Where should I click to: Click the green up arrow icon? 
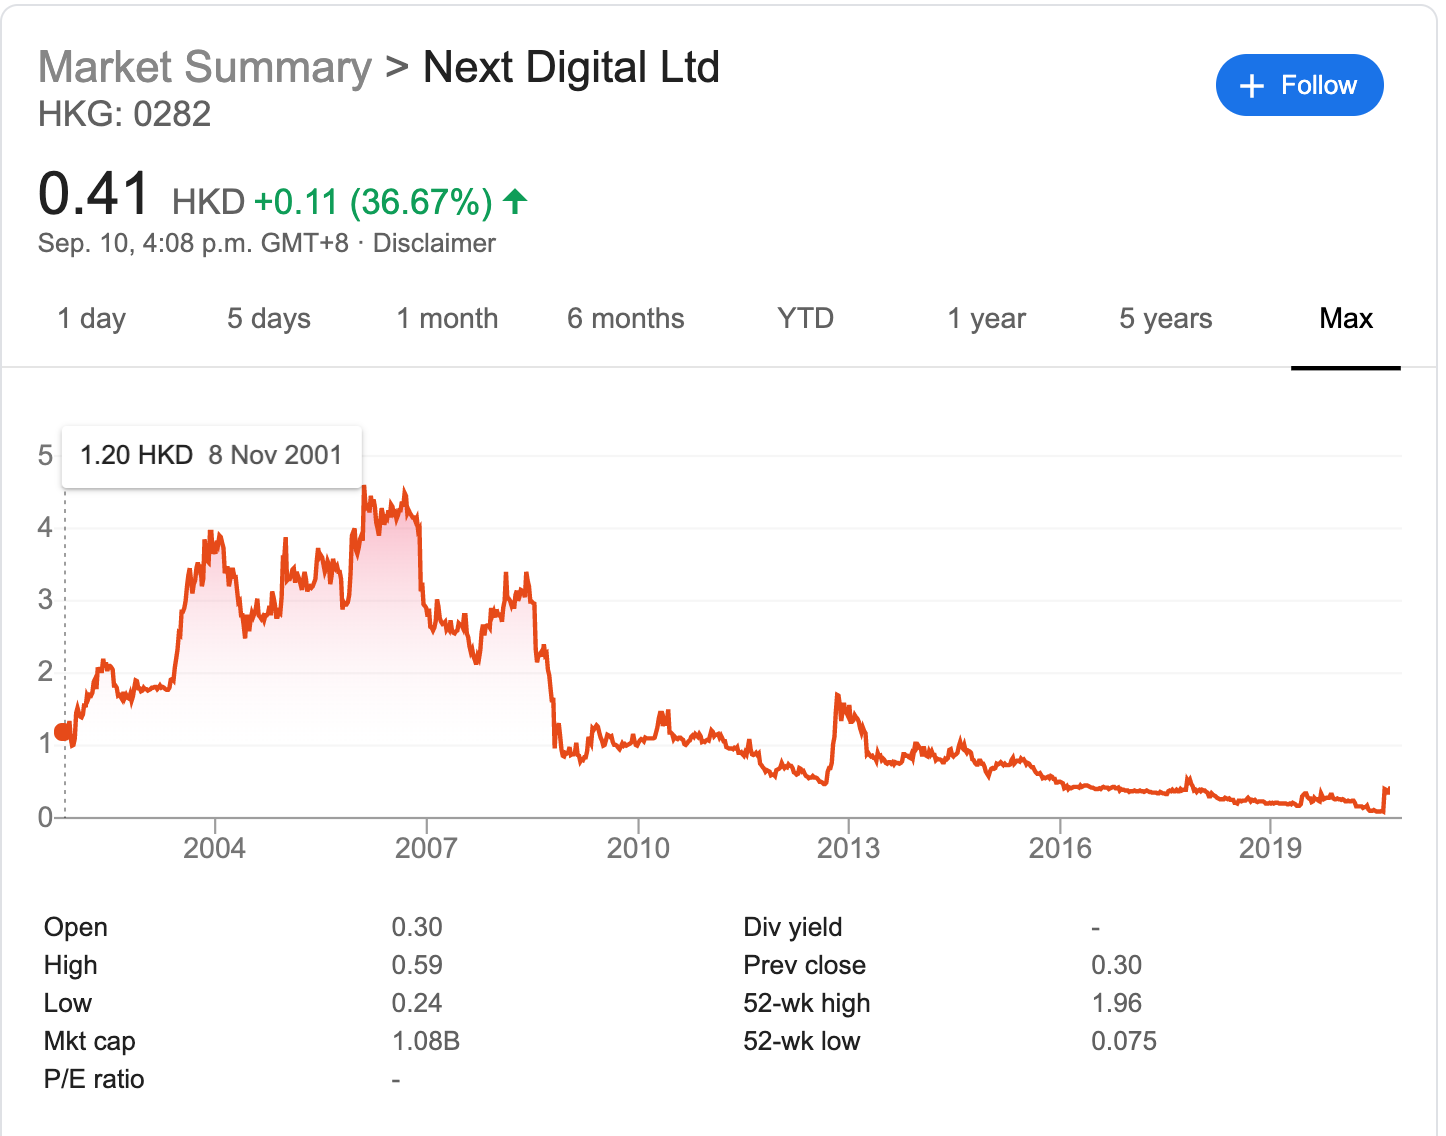515,201
